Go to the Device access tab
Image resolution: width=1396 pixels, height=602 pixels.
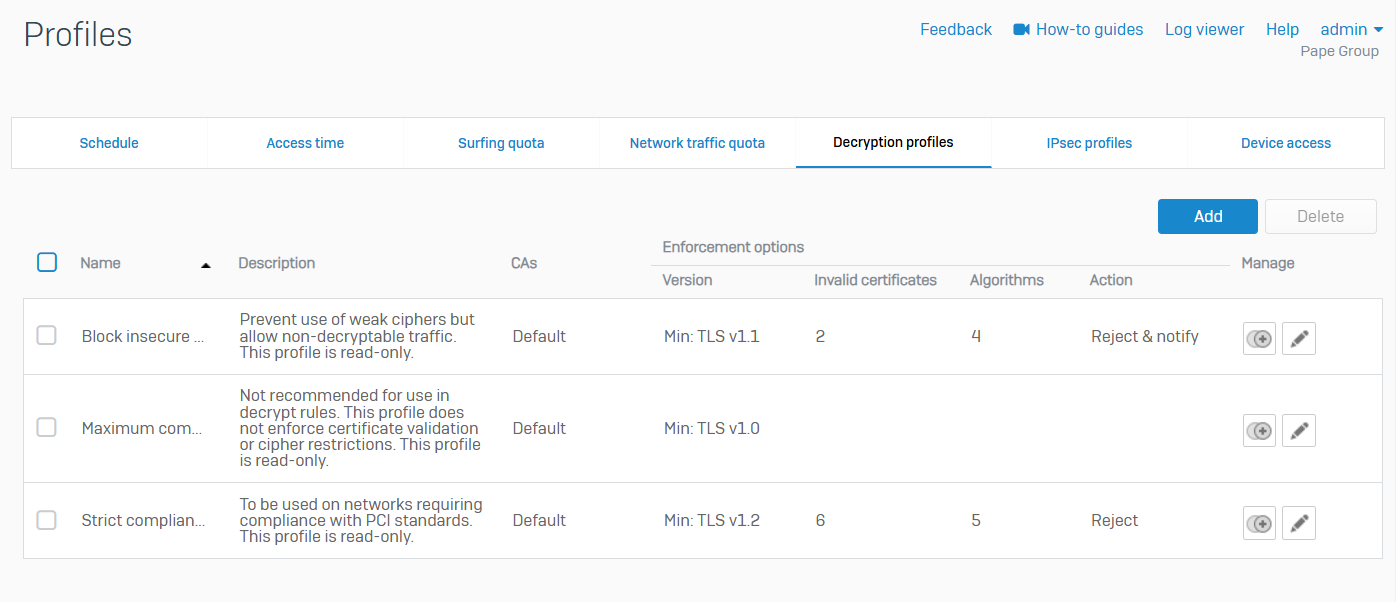click(1285, 143)
